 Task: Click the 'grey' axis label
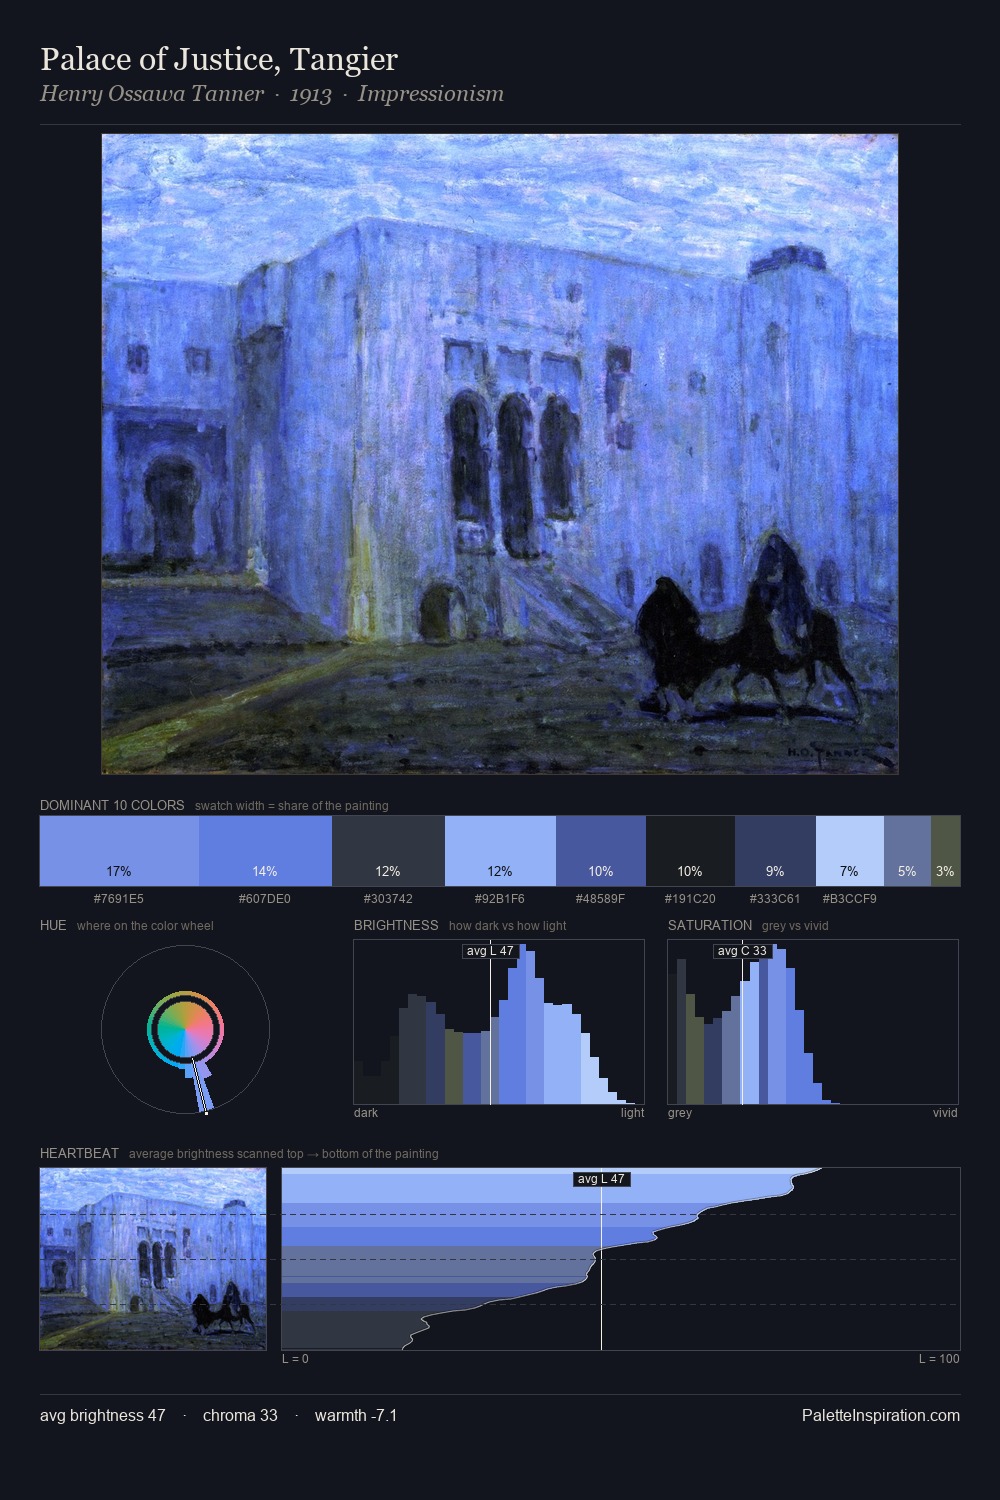click(x=680, y=1113)
